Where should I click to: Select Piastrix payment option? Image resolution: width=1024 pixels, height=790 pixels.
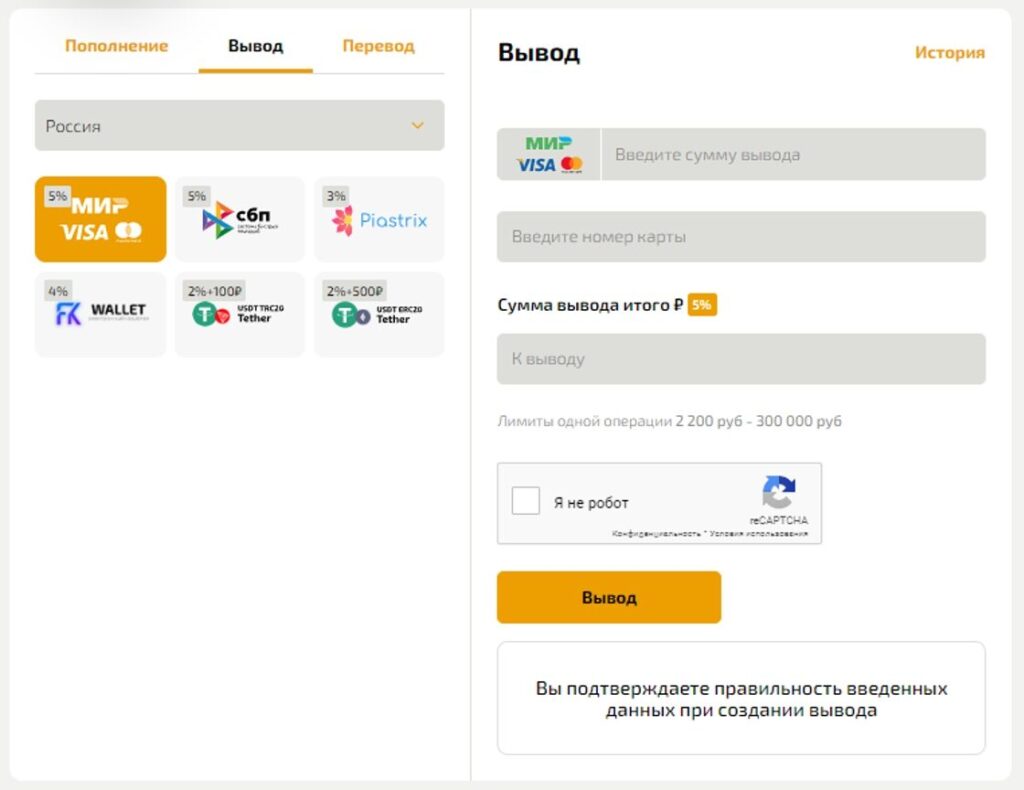point(379,219)
